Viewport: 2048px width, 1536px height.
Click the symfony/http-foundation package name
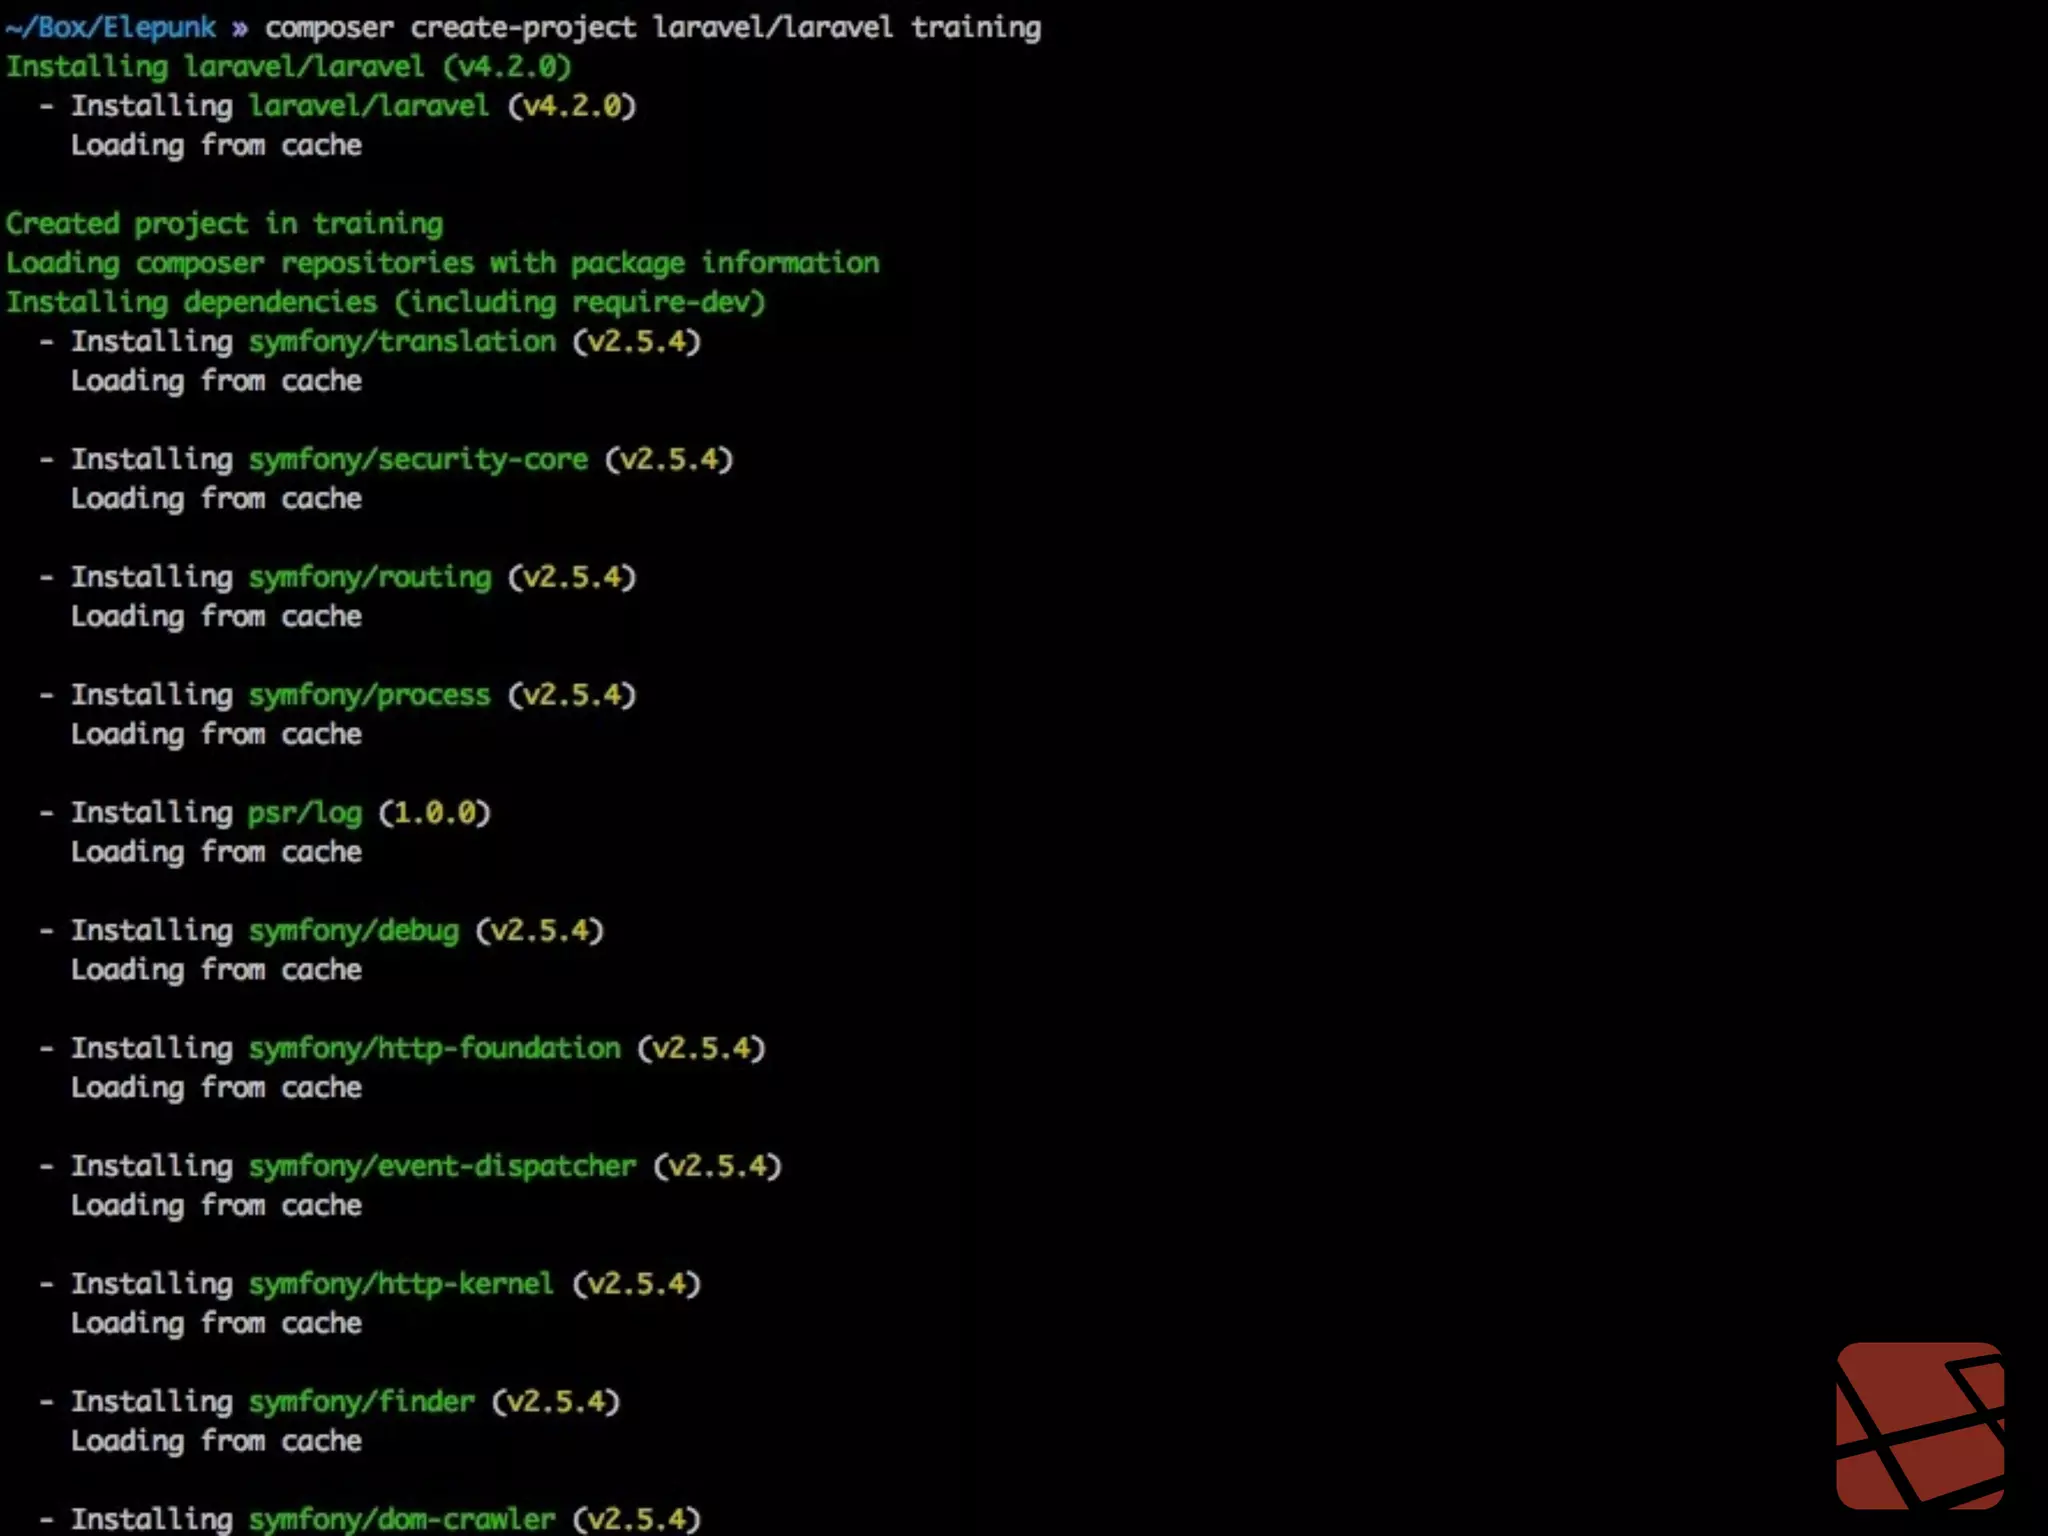pyautogui.click(x=434, y=1049)
